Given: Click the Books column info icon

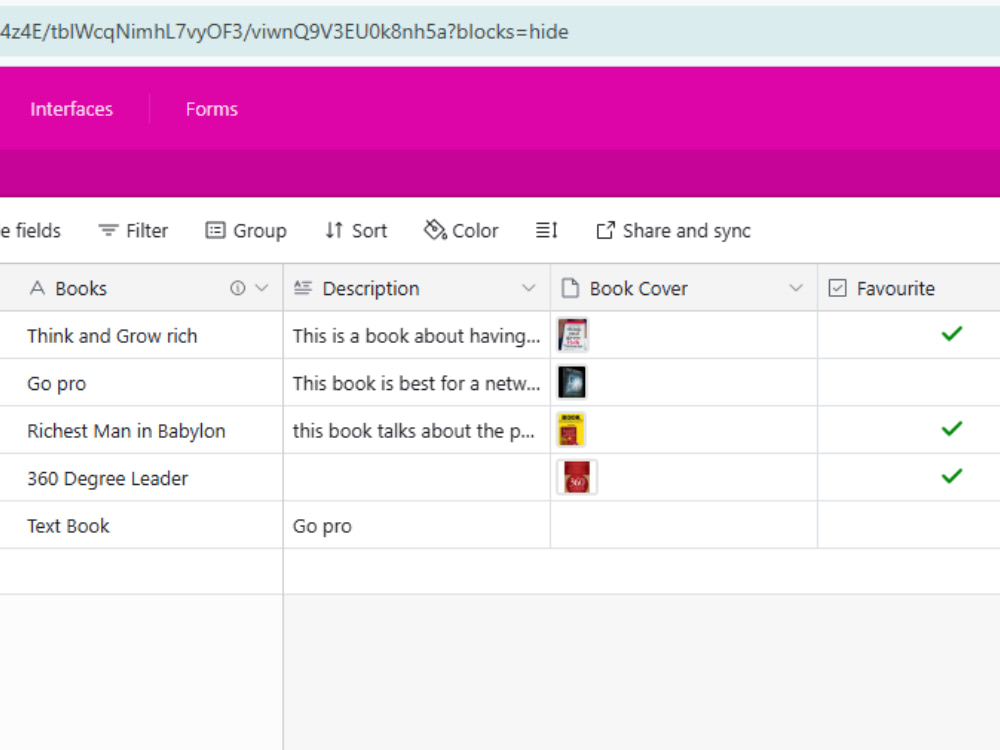Looking at the screenshot, I should pos(237,288).
